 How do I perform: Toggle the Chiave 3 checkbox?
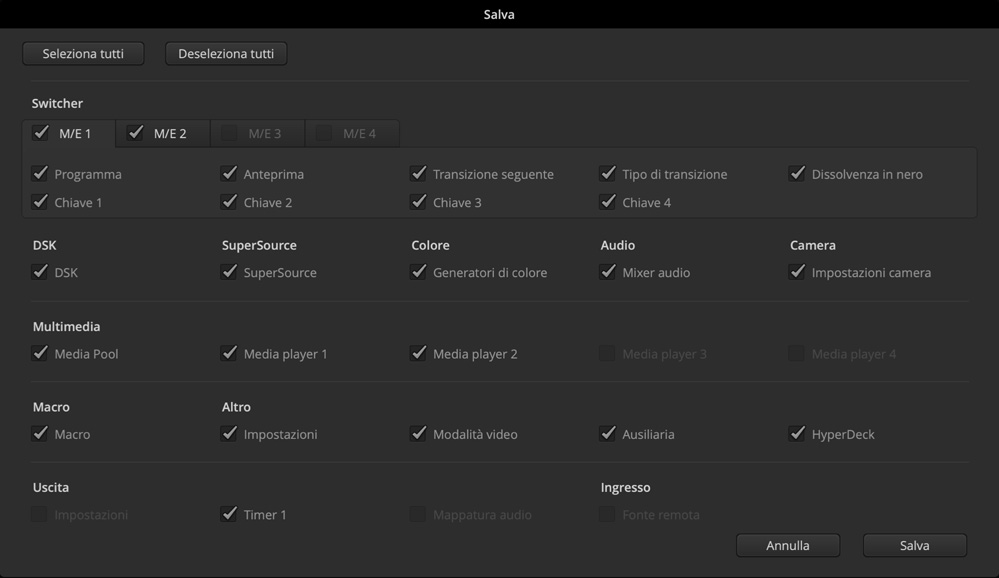[418, 201]
